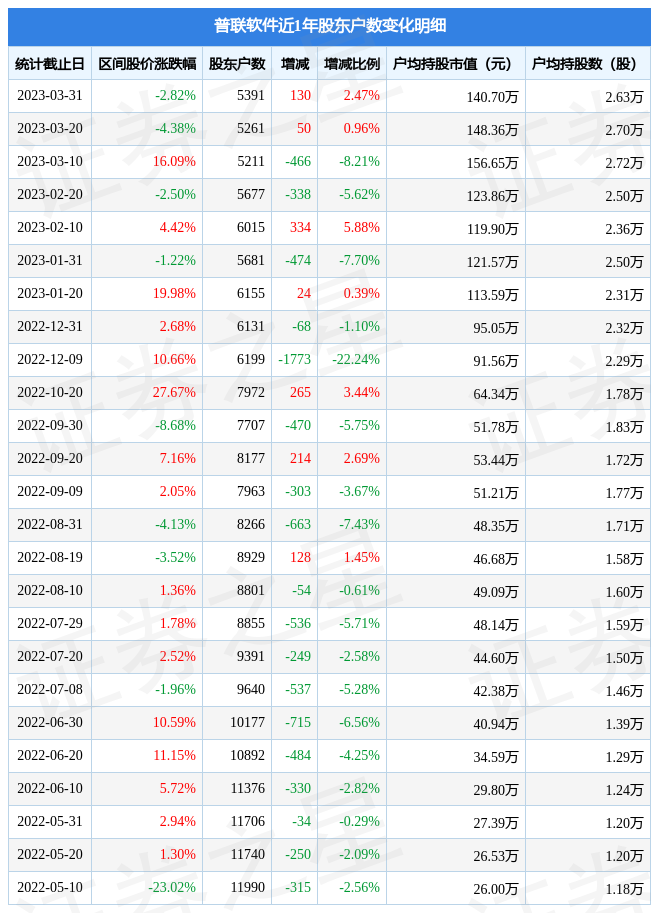Image resolution: width=651 pixels, height=913 pixels.
Task: Select the date cell 2023-01-31
Action: (50, 260)
